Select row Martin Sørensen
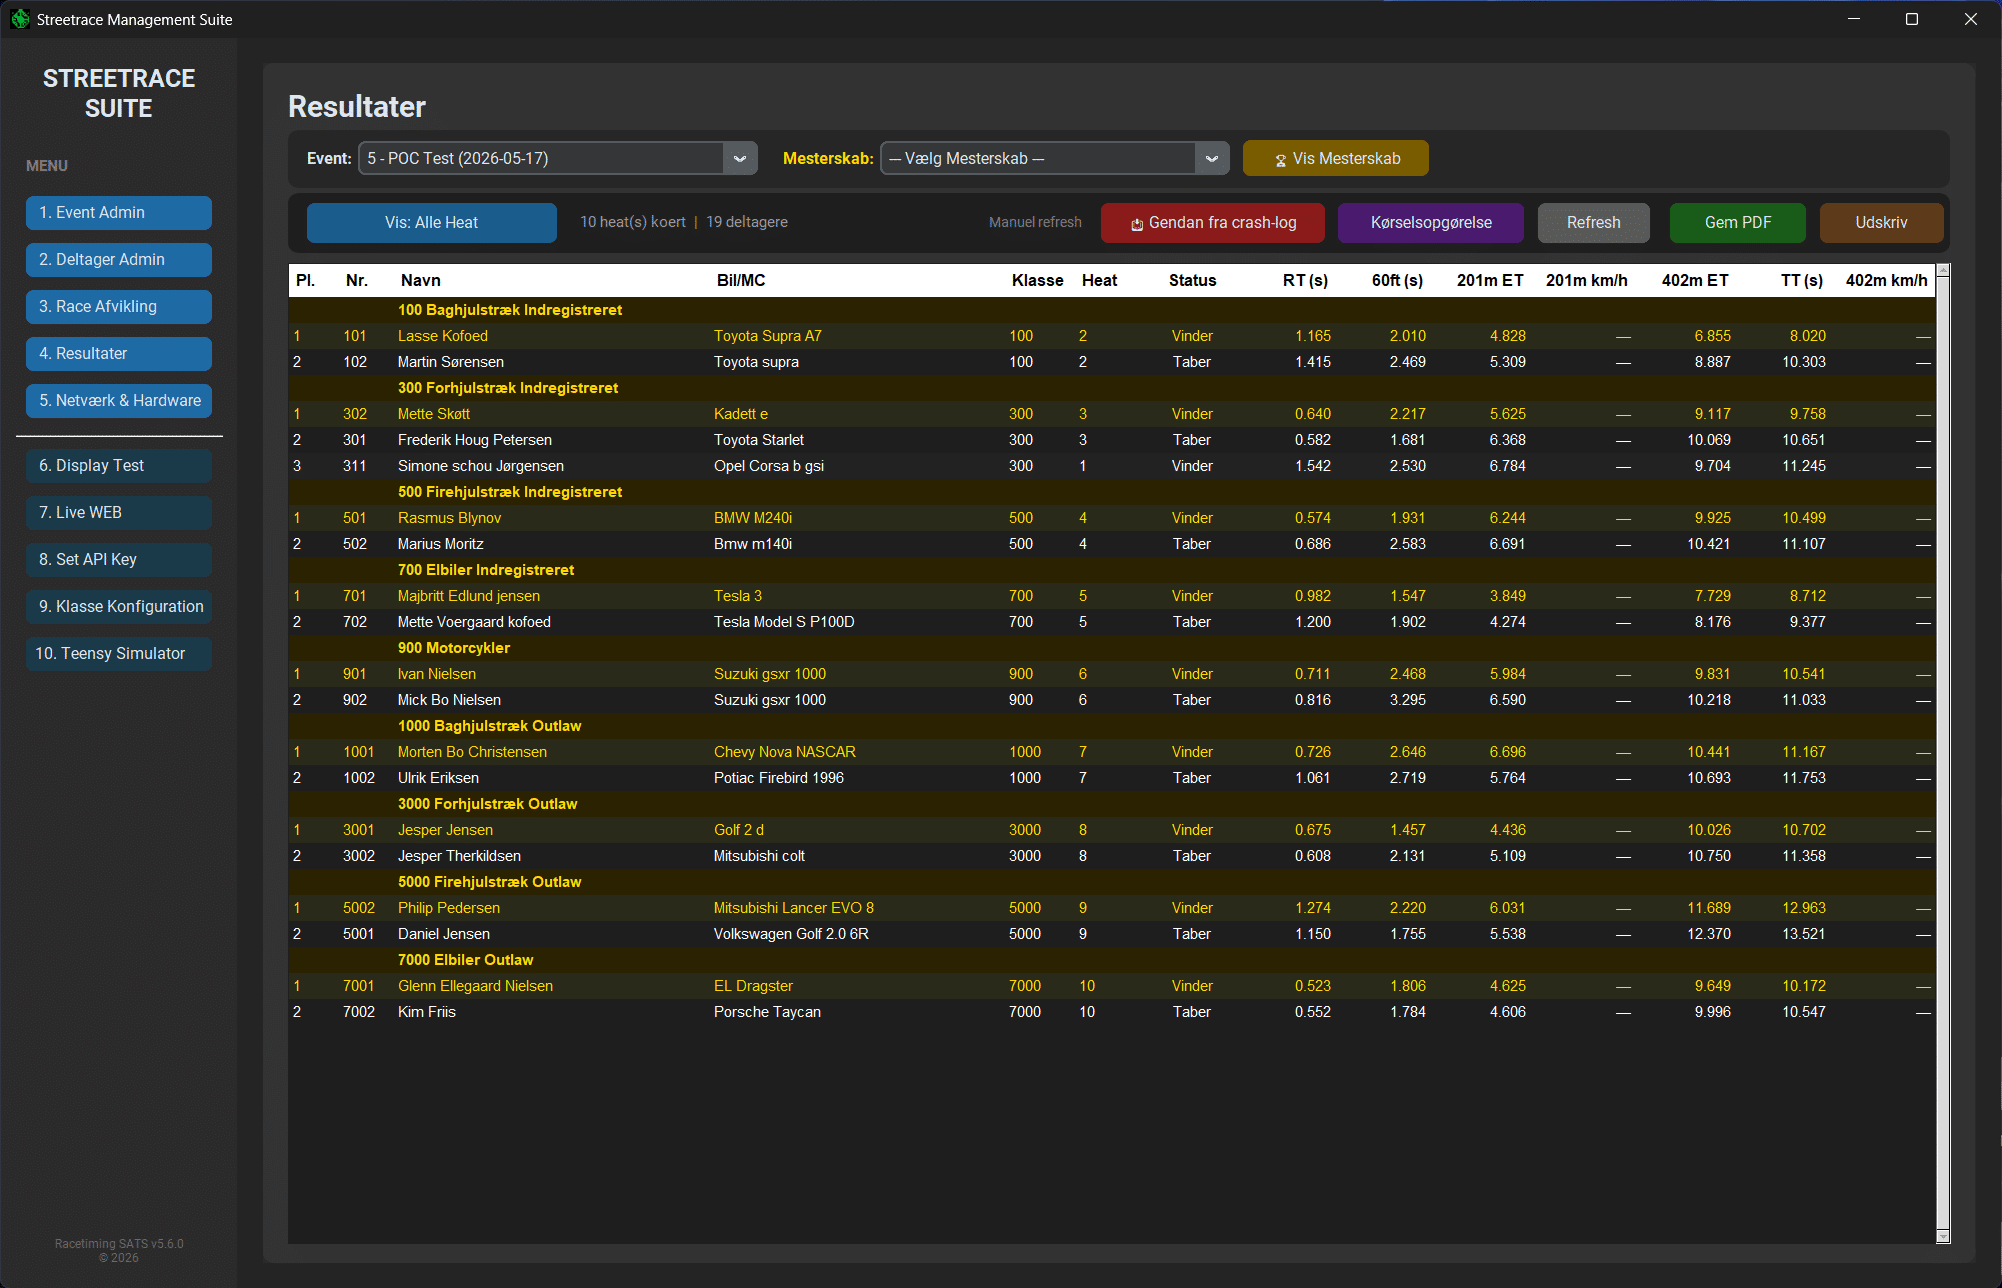The image size is (2002, 1288). pos(1112,362)
